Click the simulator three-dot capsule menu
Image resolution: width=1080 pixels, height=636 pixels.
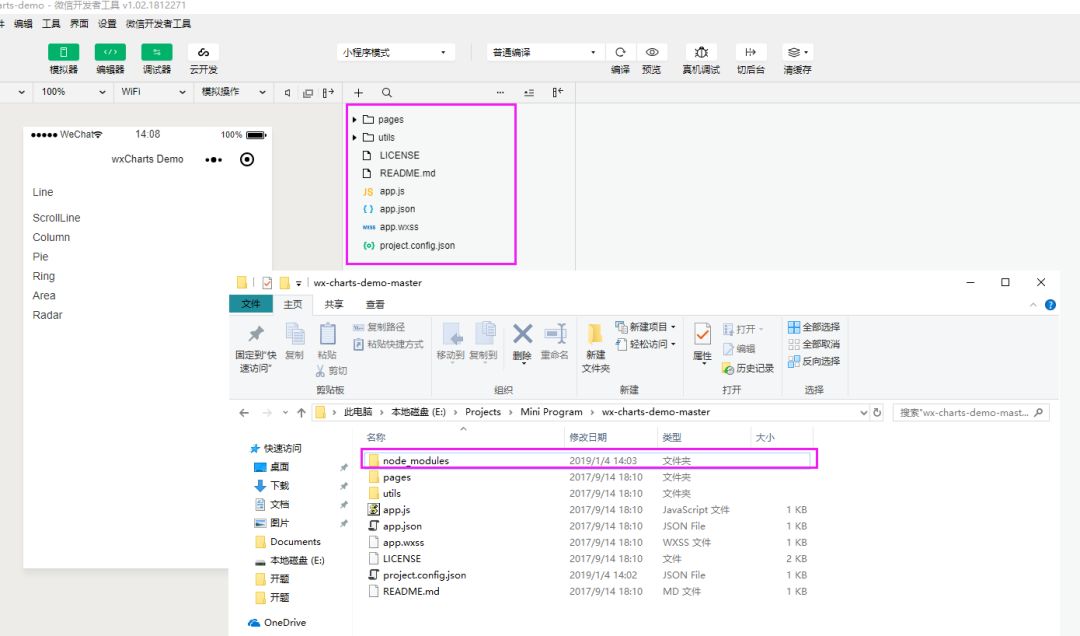click(214, 160)
